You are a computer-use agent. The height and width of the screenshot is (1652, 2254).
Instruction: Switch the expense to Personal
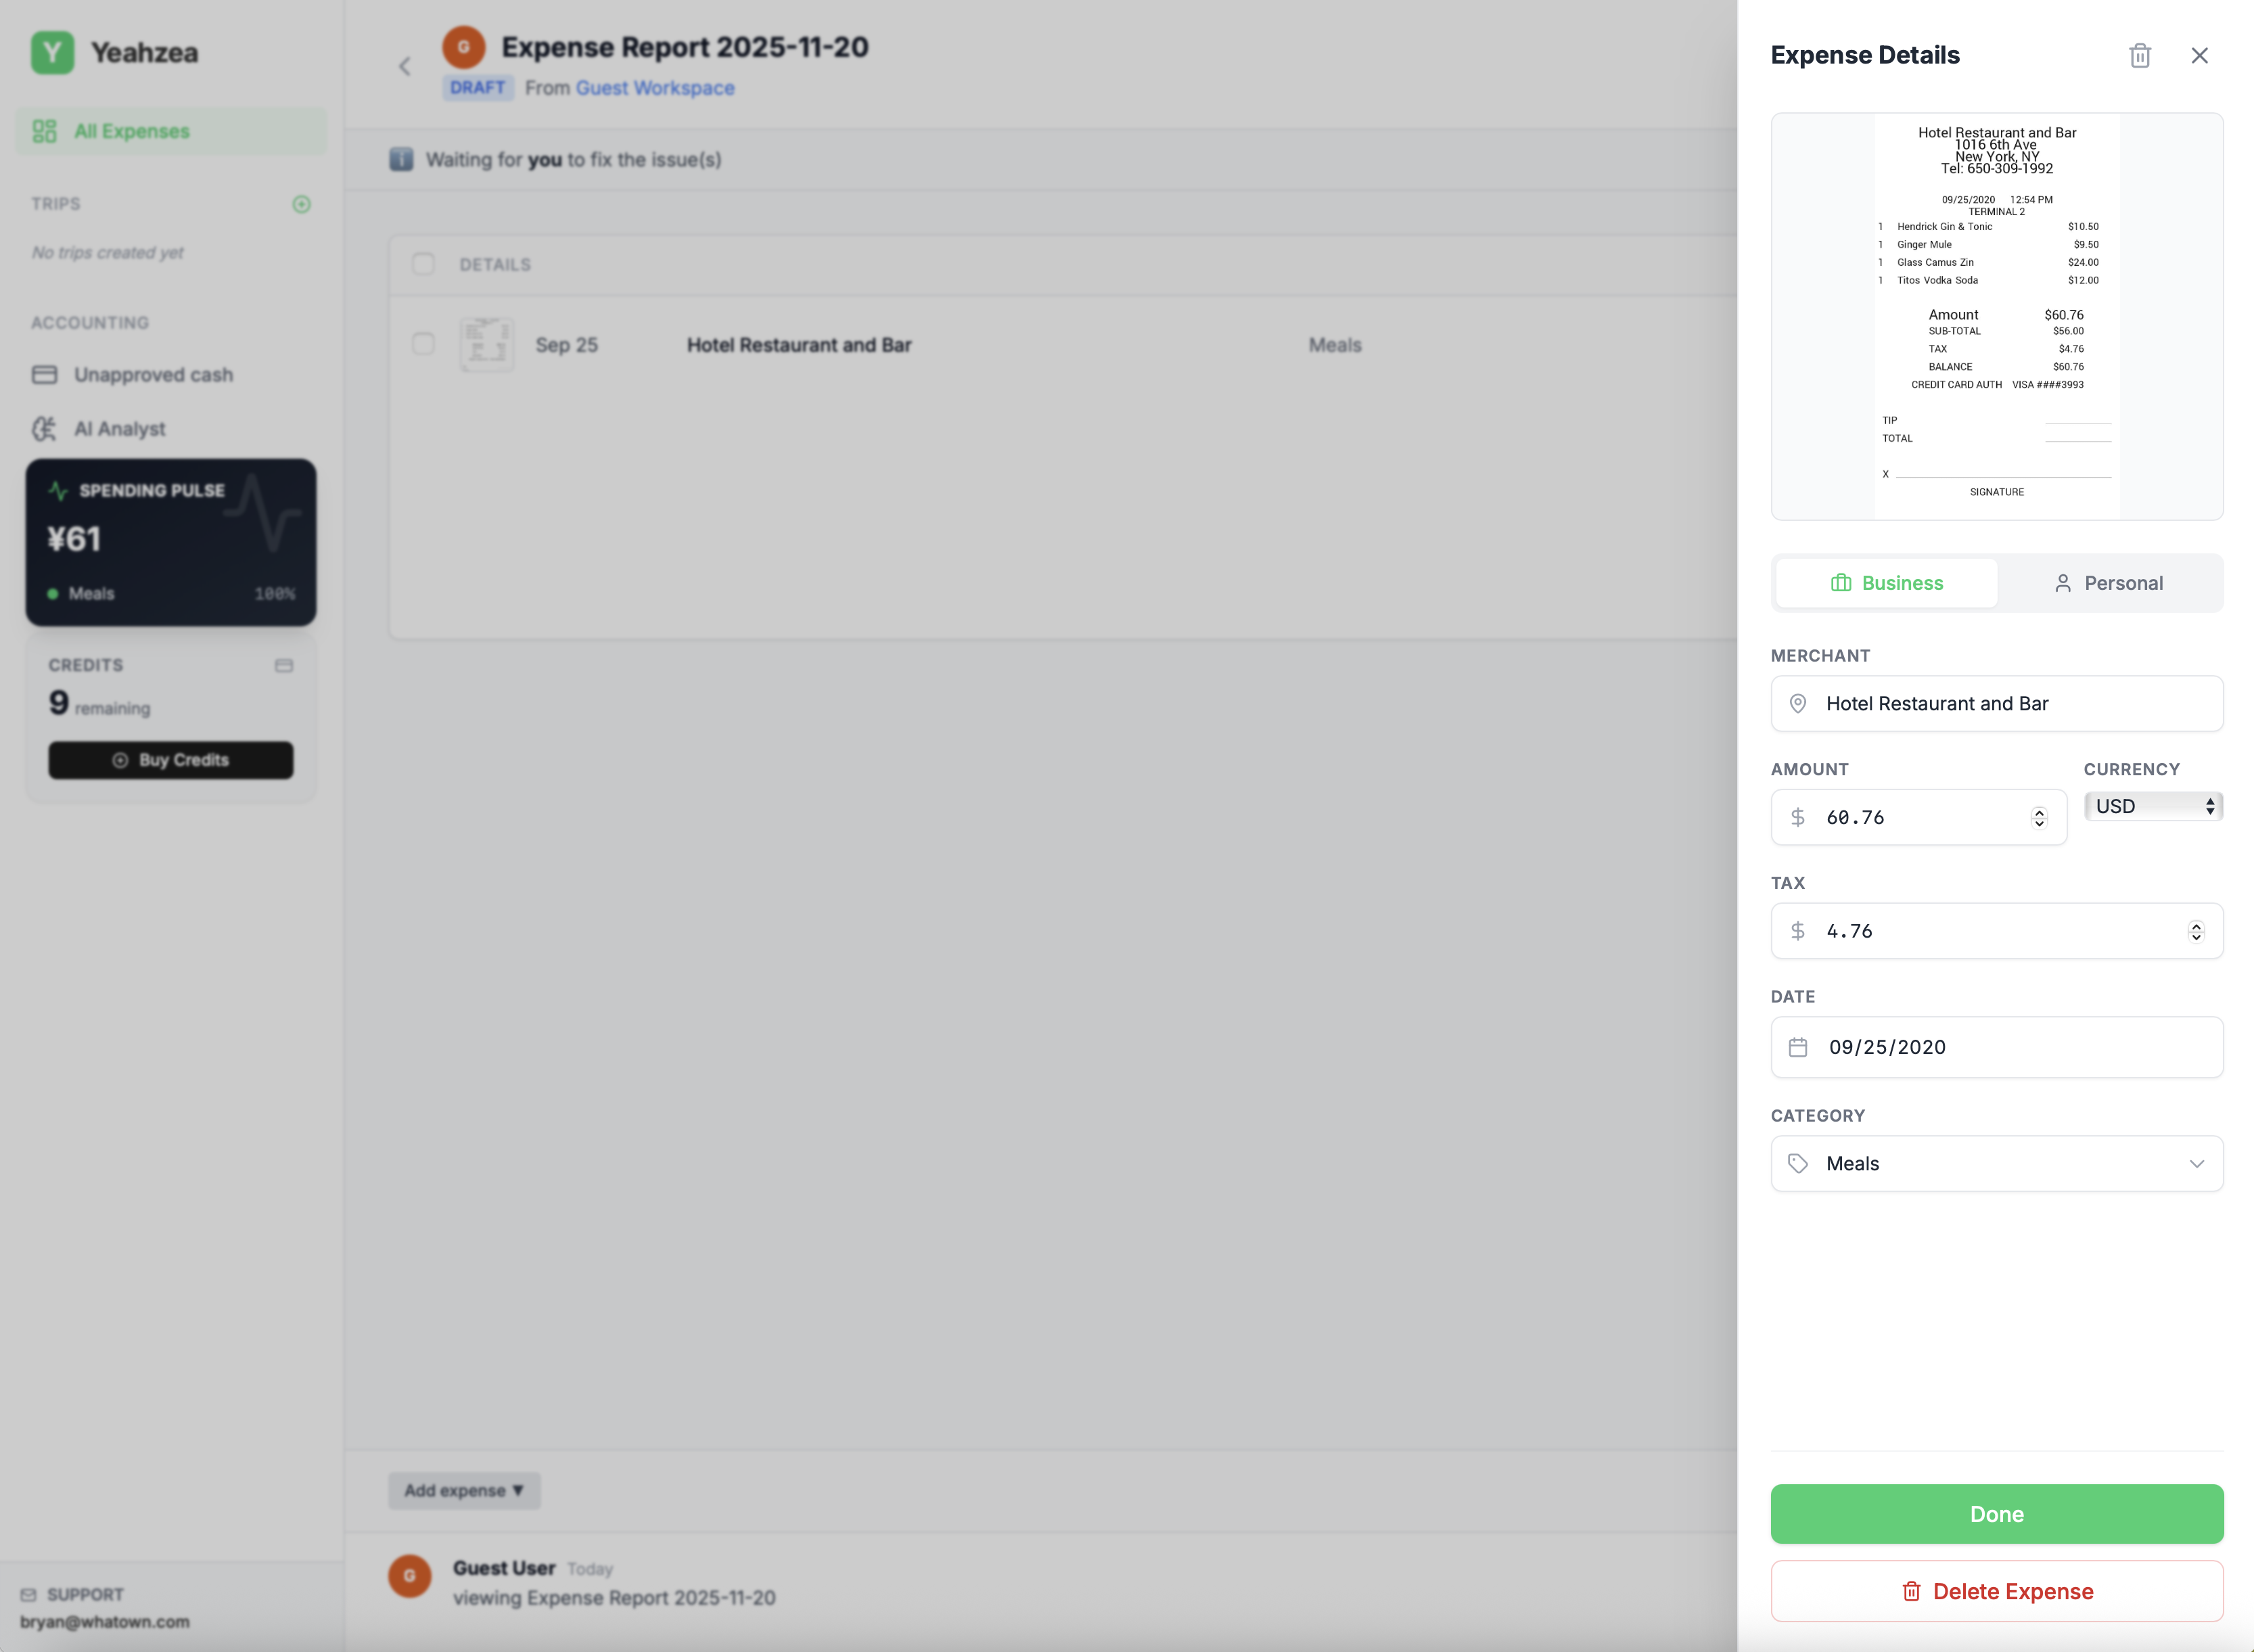click(2110, 583)
